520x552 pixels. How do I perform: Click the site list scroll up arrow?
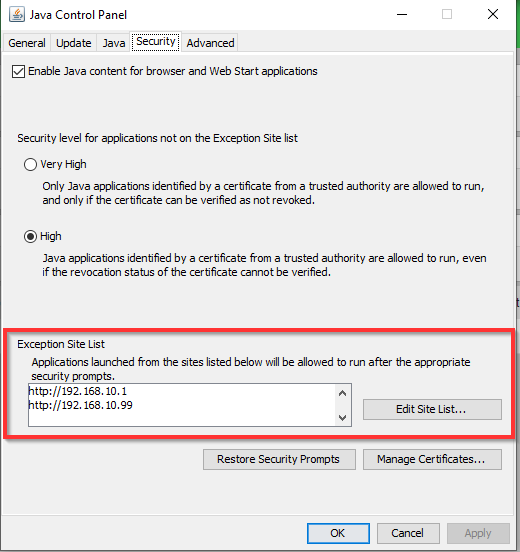coord(342,393)
